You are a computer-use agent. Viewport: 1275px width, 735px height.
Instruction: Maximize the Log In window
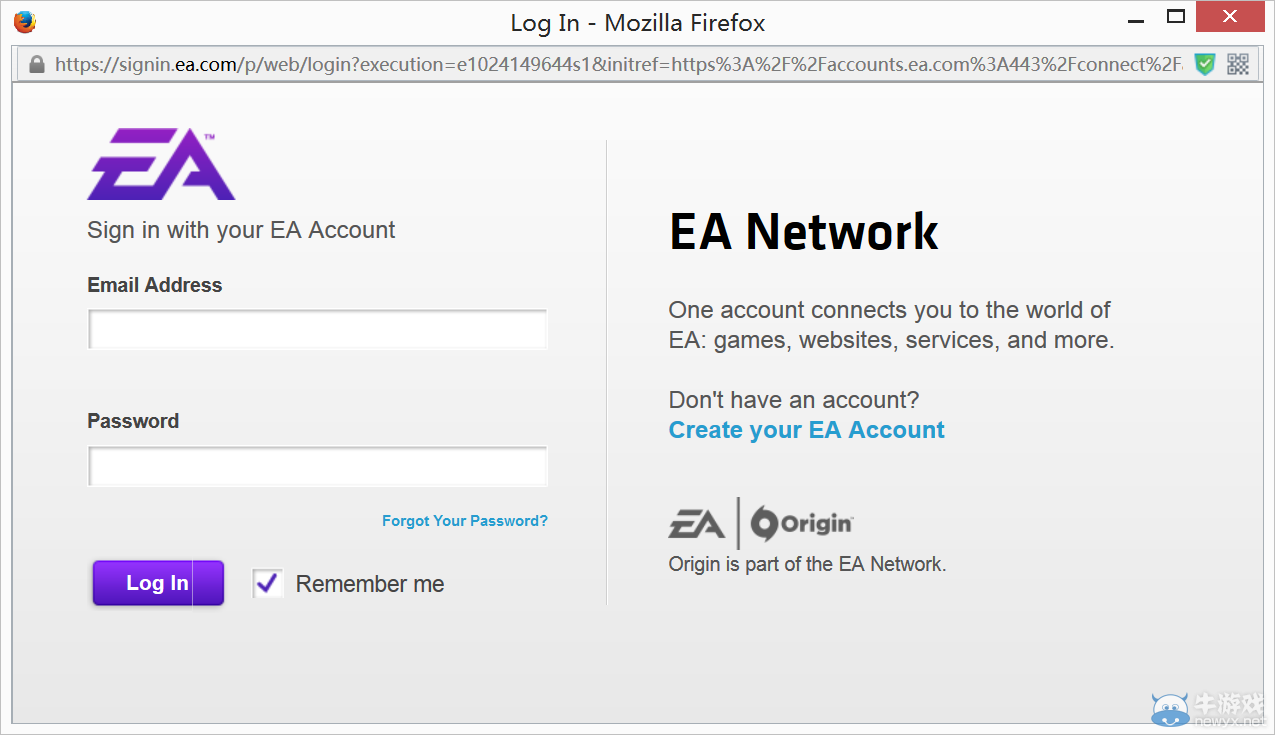pos(1176,17)
